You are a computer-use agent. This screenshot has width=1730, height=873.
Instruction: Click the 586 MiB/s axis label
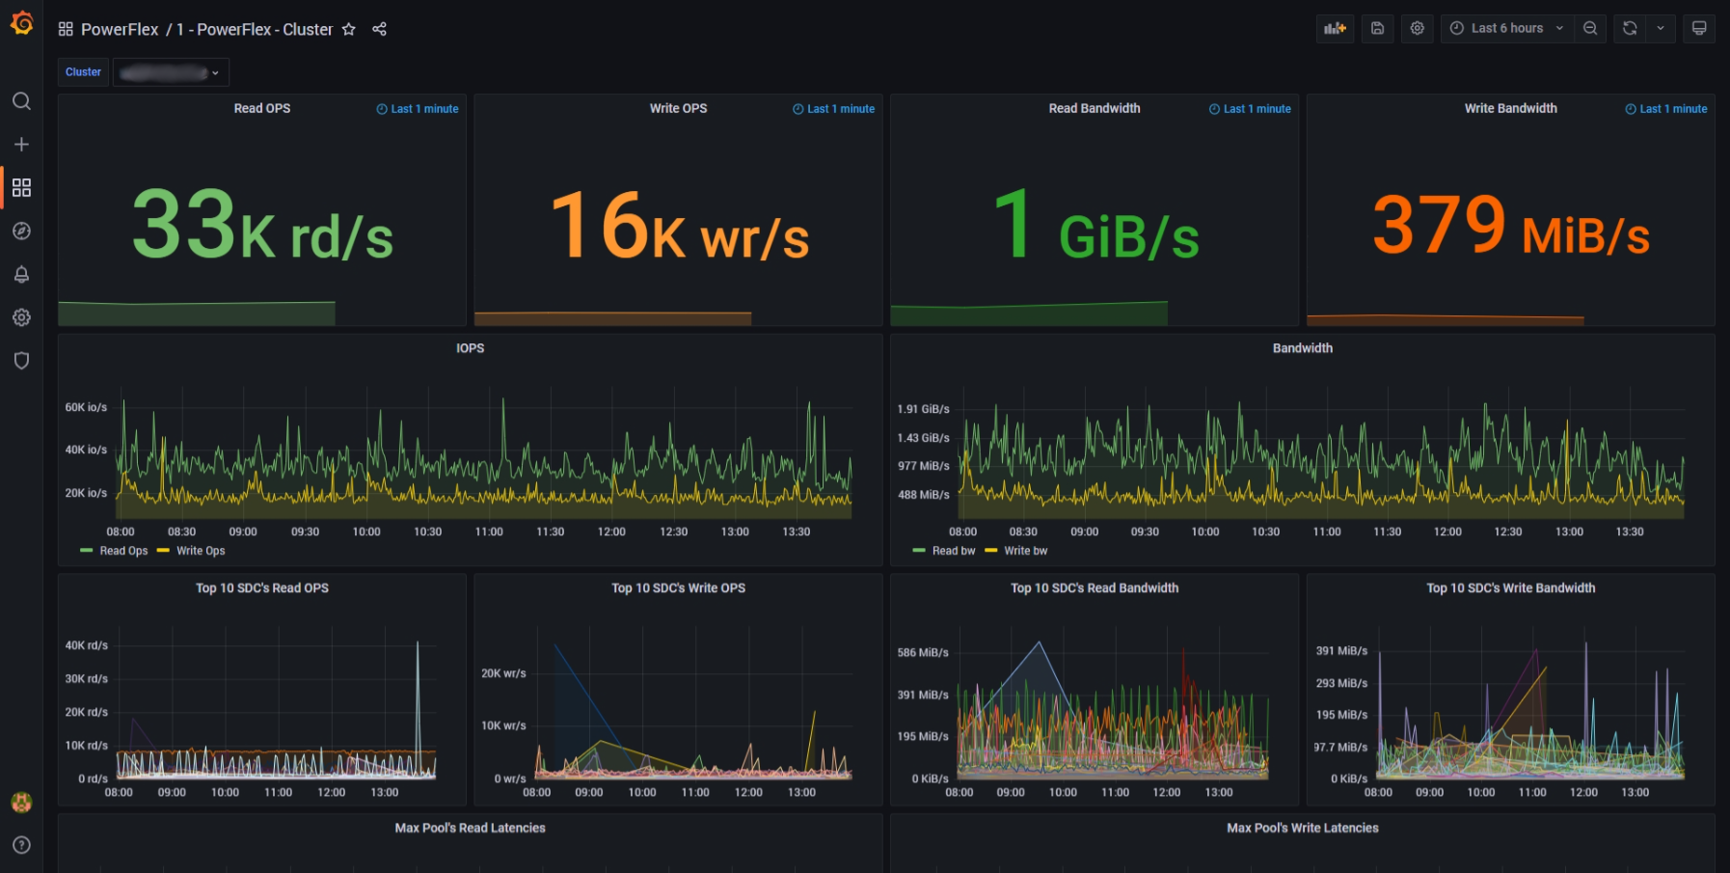[923, 652]
